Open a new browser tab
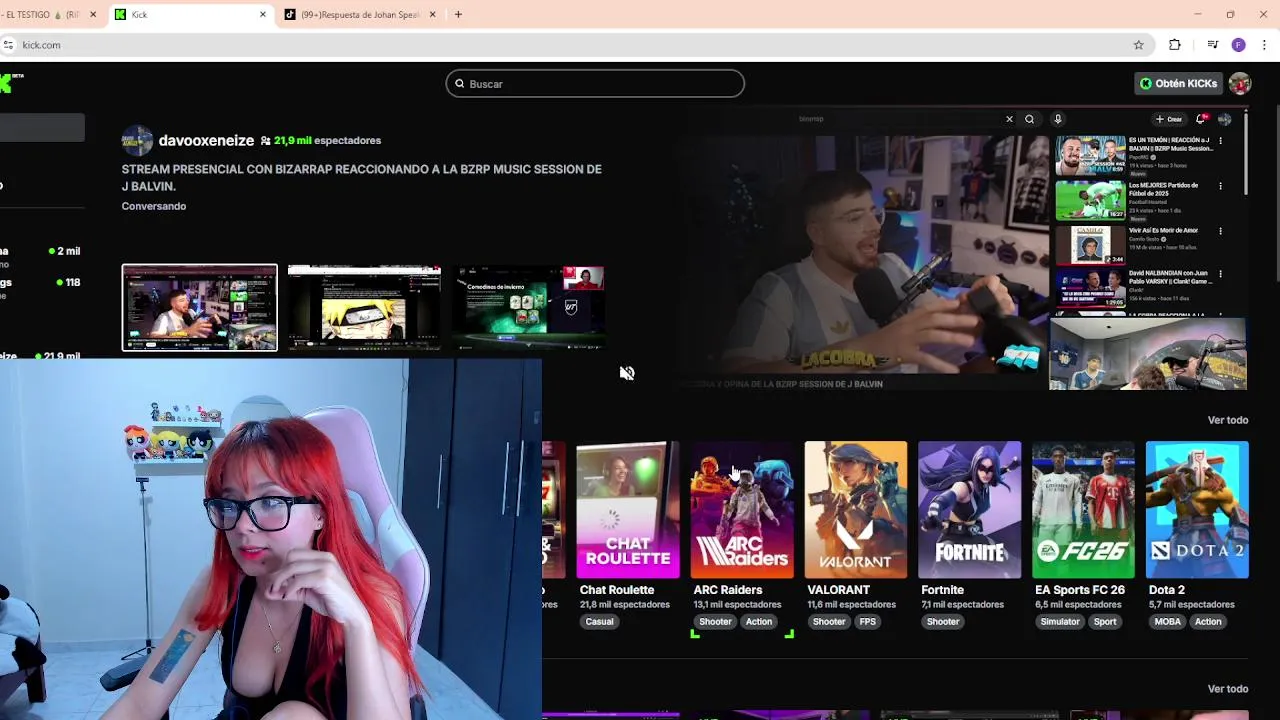Screen dimensions: 1280x720 [458, 15]
